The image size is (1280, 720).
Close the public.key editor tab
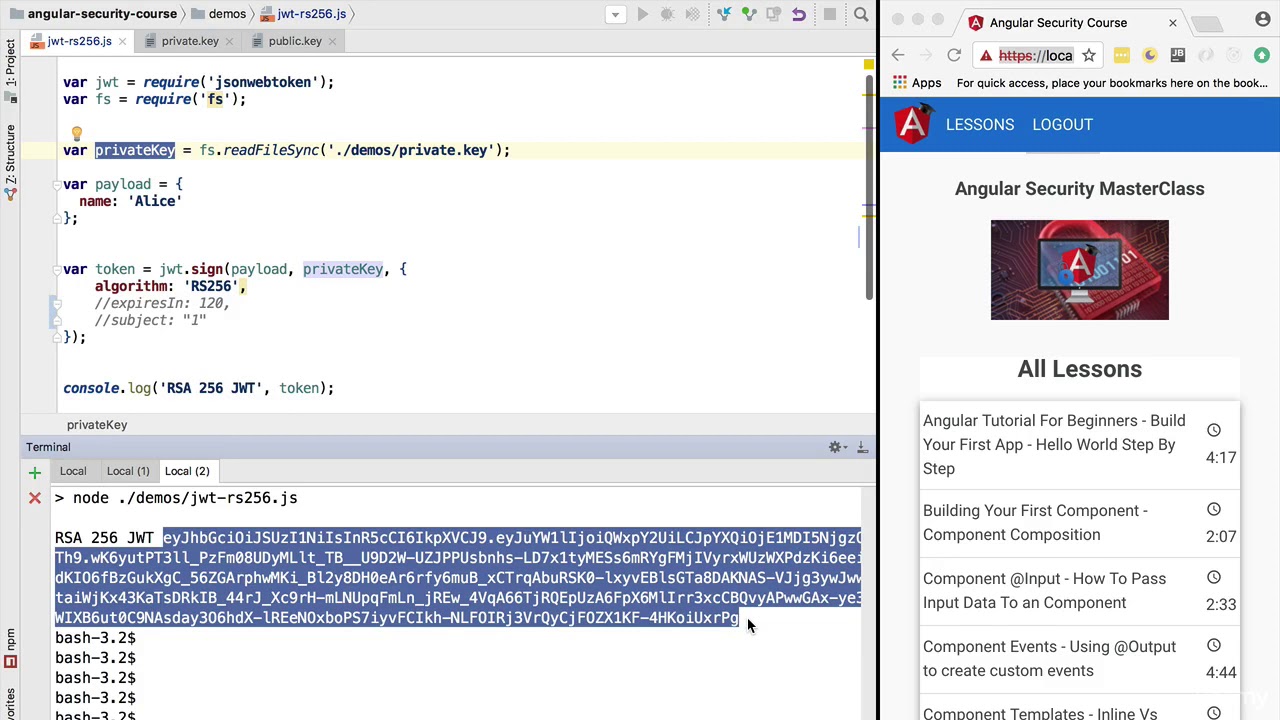333,41
